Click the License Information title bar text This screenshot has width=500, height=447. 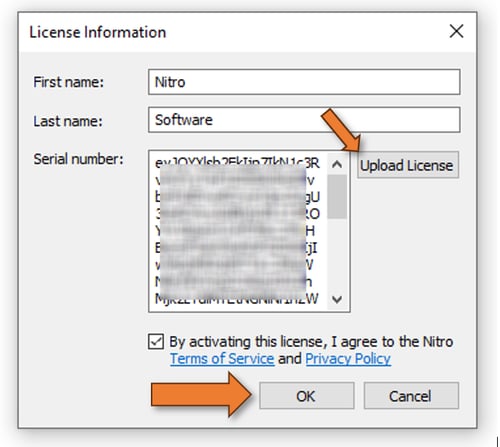pyautogui.click(x=98, y=32)
